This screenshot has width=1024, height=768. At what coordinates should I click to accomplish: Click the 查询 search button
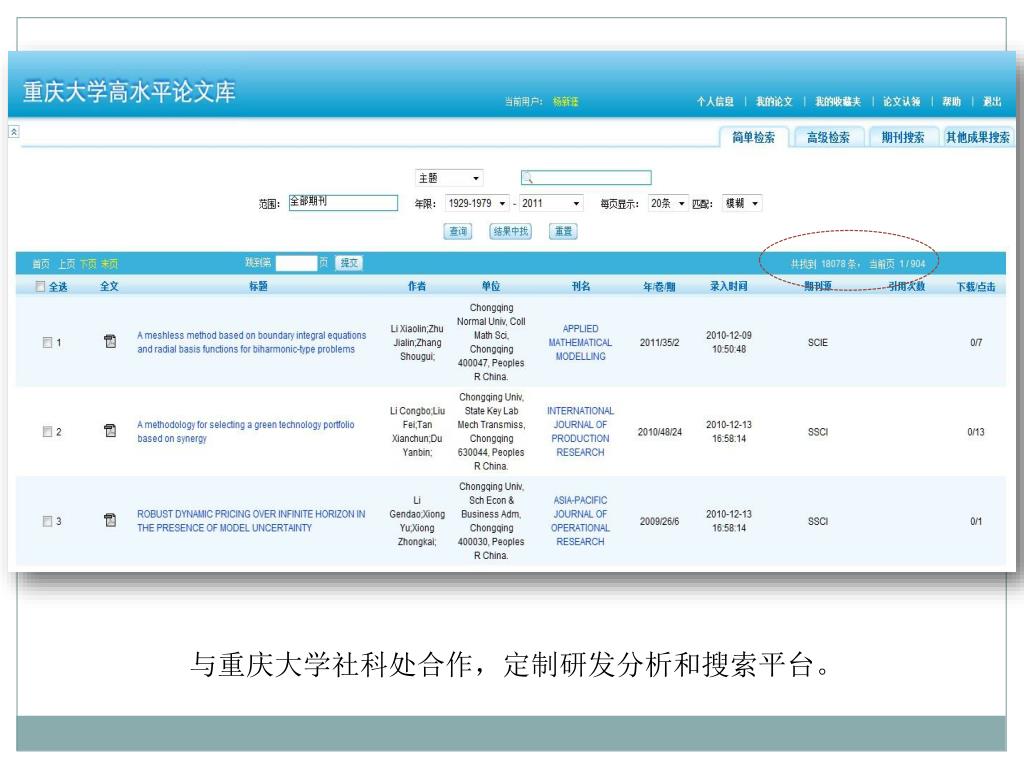[458, 231]
